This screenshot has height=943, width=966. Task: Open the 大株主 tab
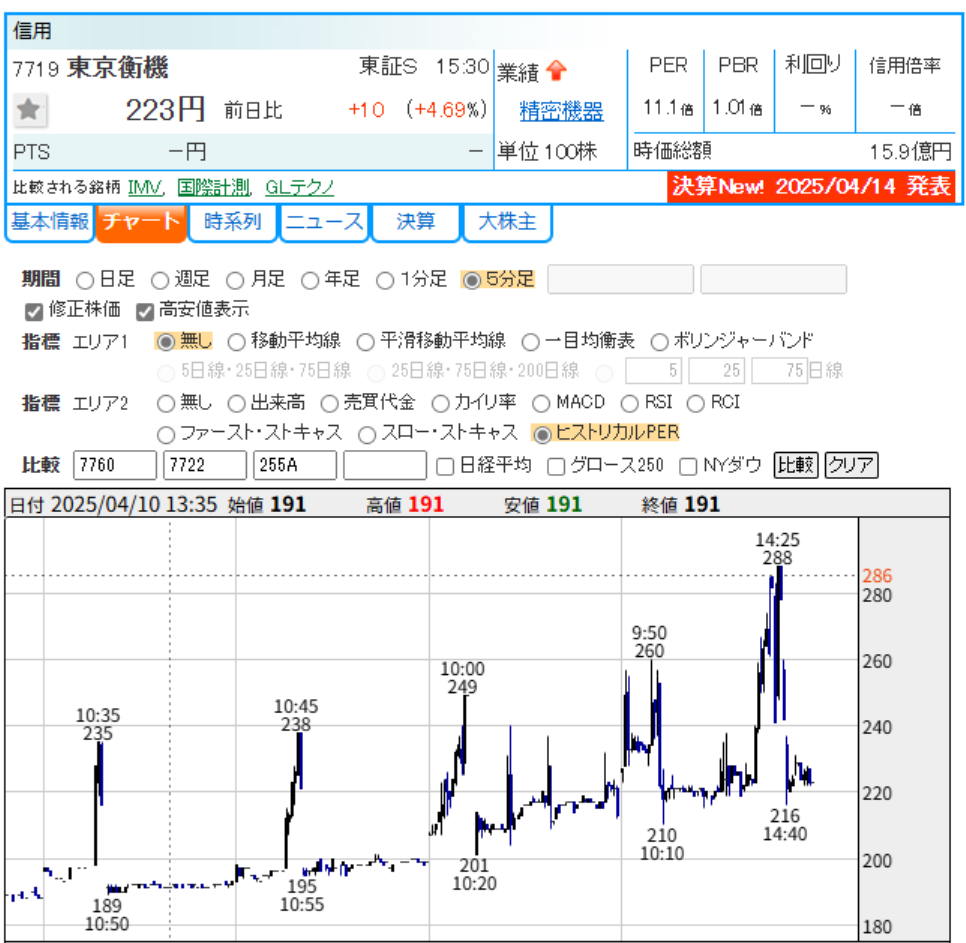click(507, 222)
